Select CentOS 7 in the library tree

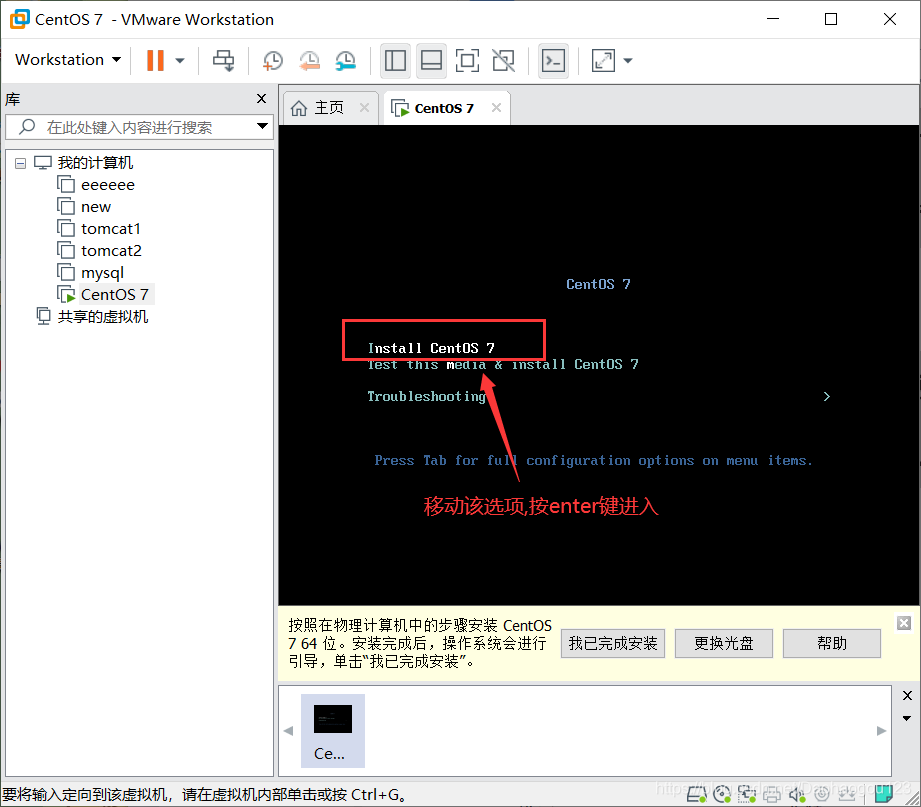(x=104, y=294)
